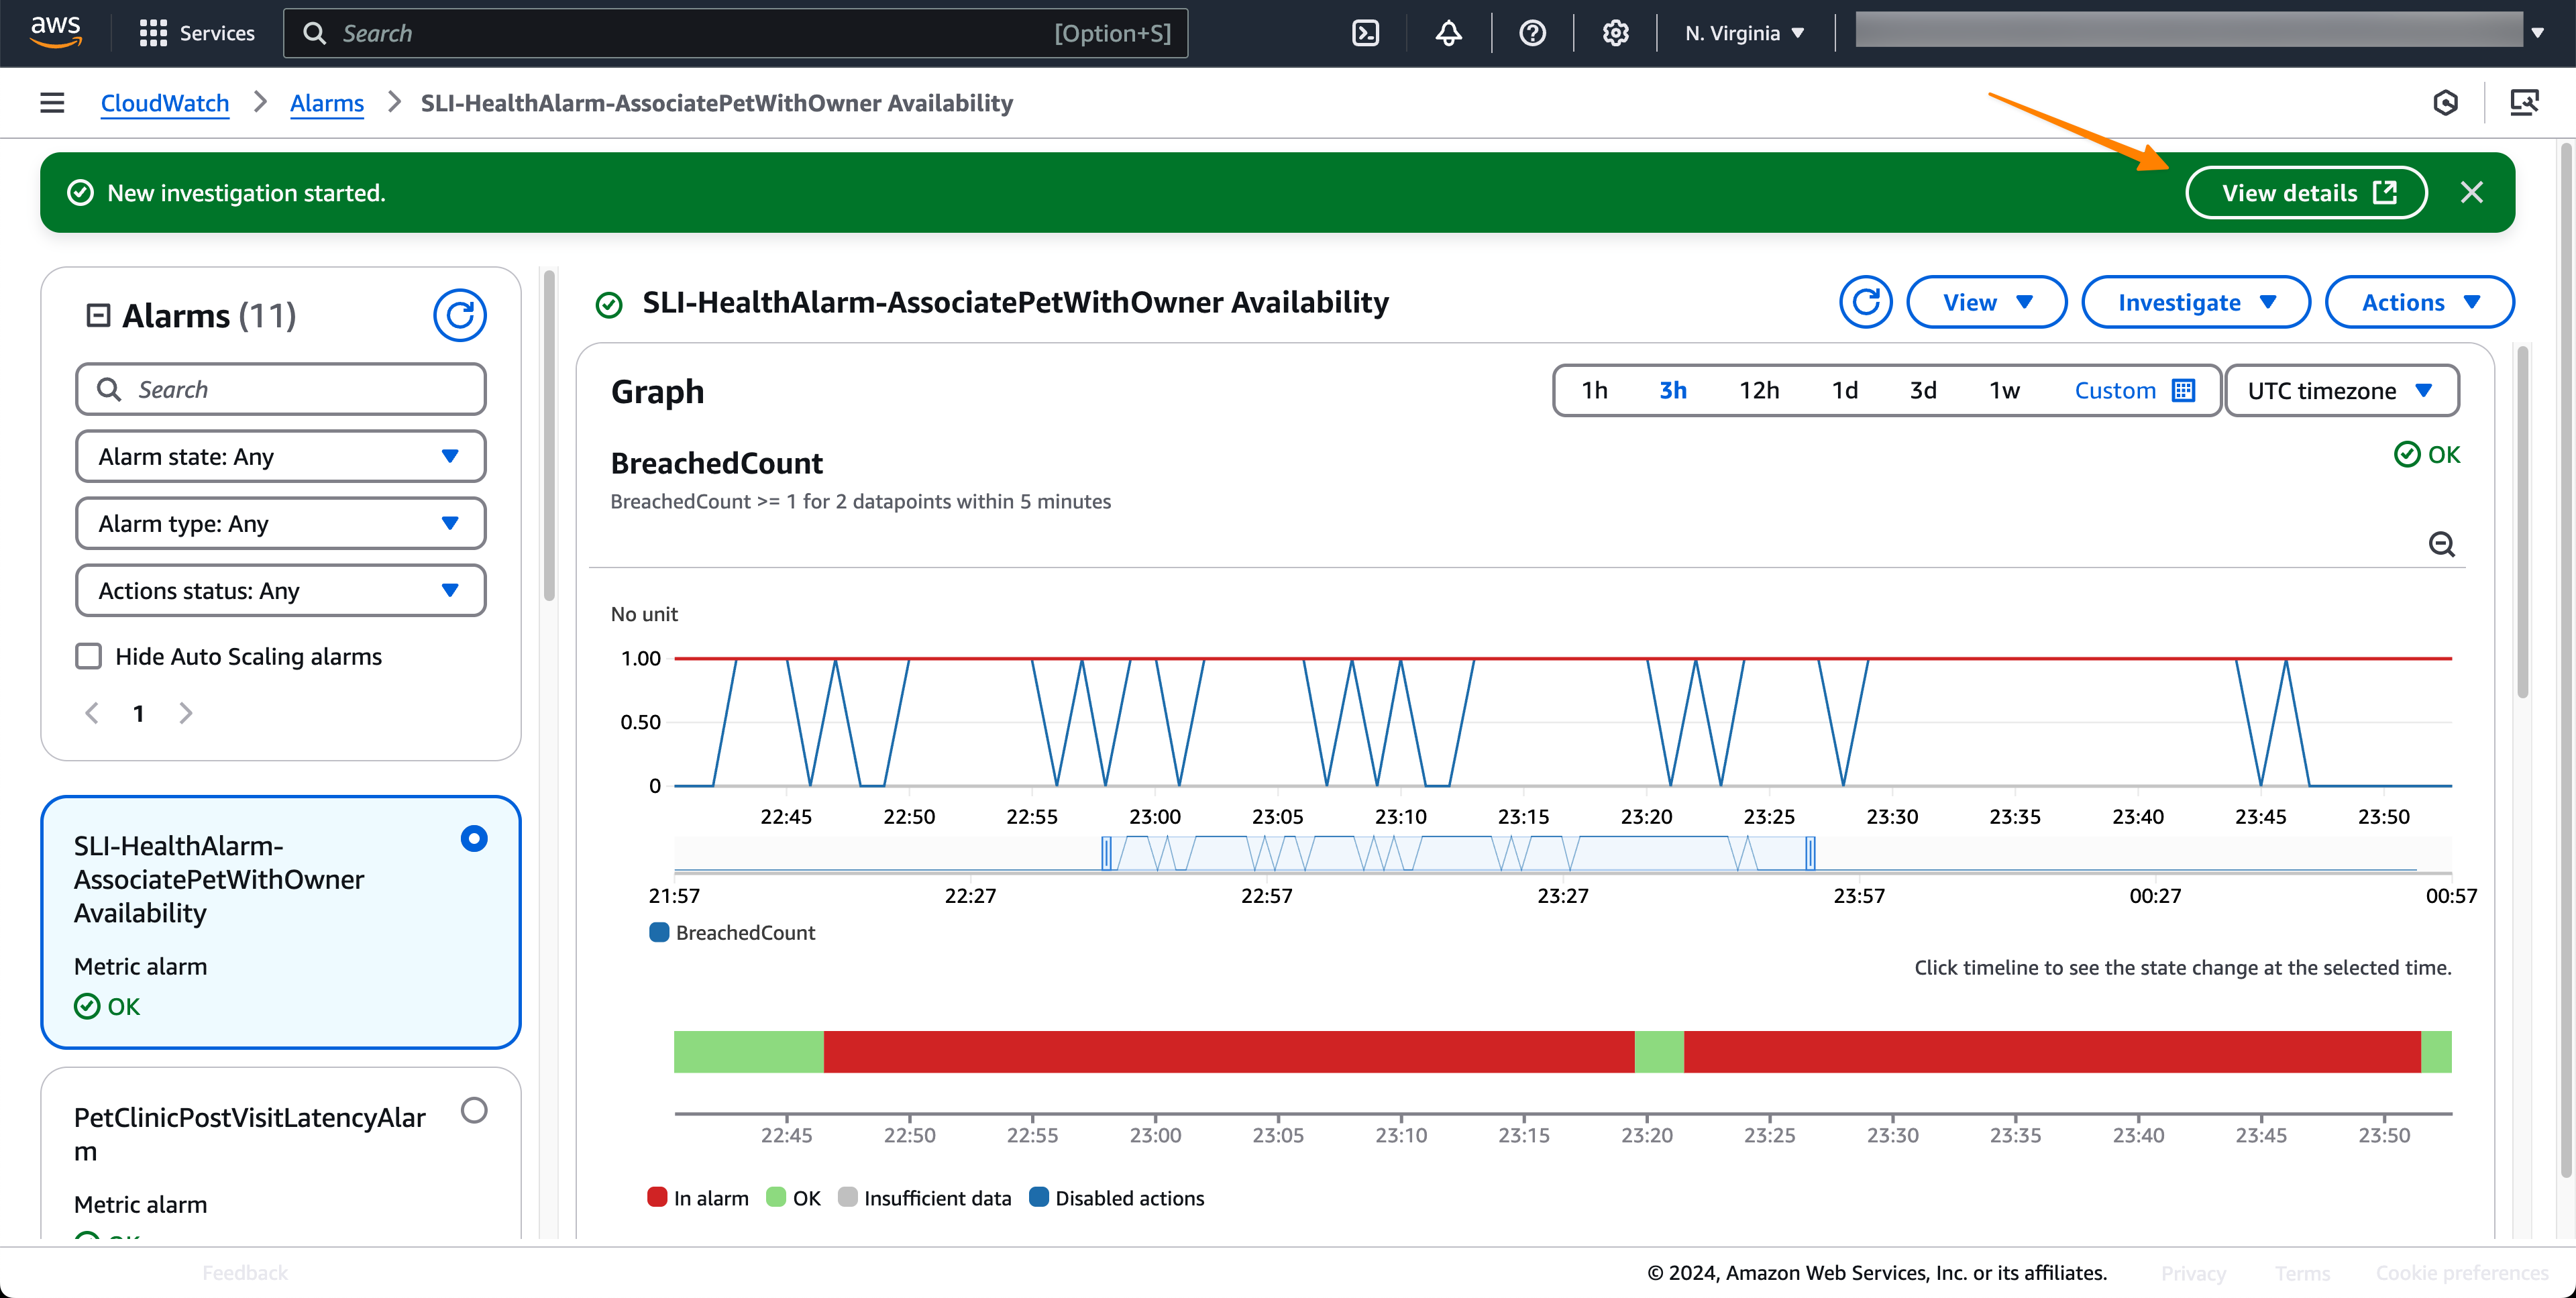2576x1298 pixels.
Task: Click the graph zoom out magnifier
Action: (2441, 544)
